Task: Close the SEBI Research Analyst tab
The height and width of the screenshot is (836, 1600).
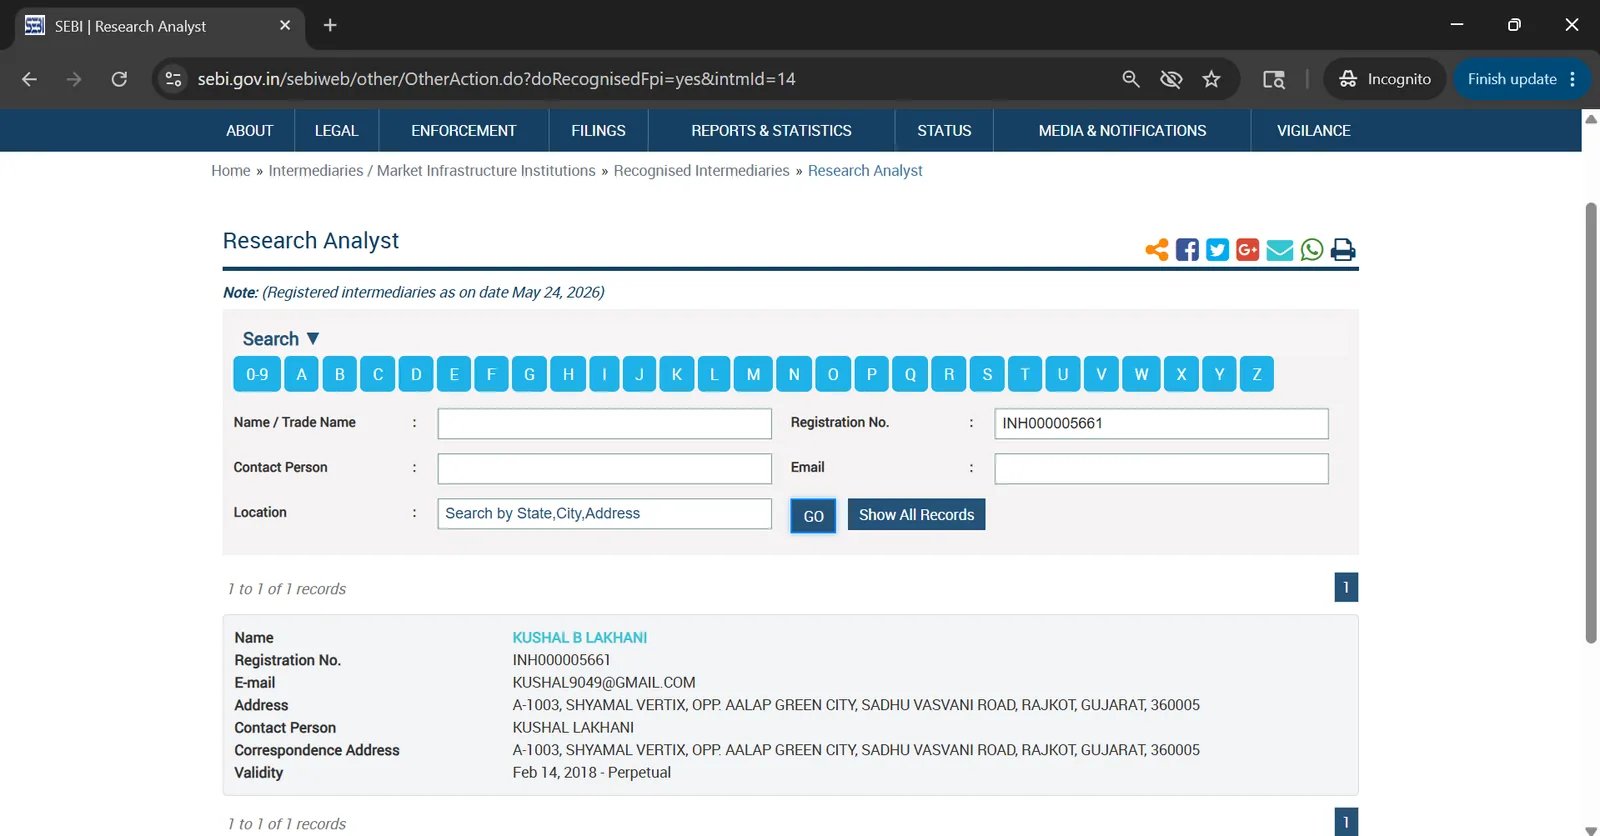Action: pos(285,25)
